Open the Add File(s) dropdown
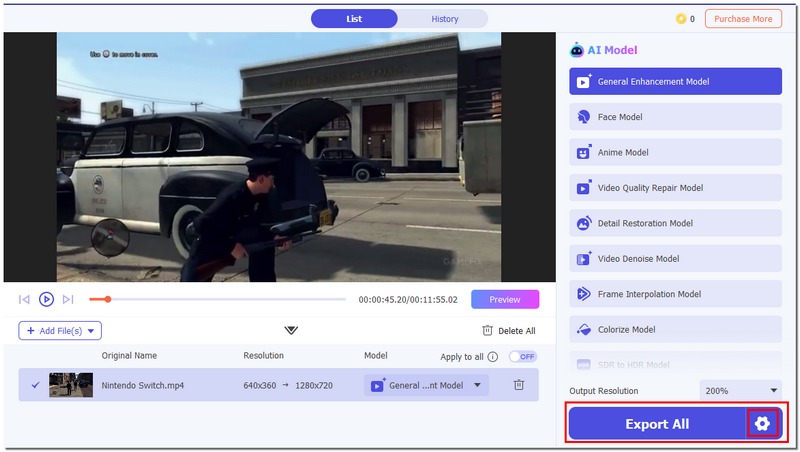Viewport: 800px width, 452px height. pyautogui.click(x=60, y=330)
